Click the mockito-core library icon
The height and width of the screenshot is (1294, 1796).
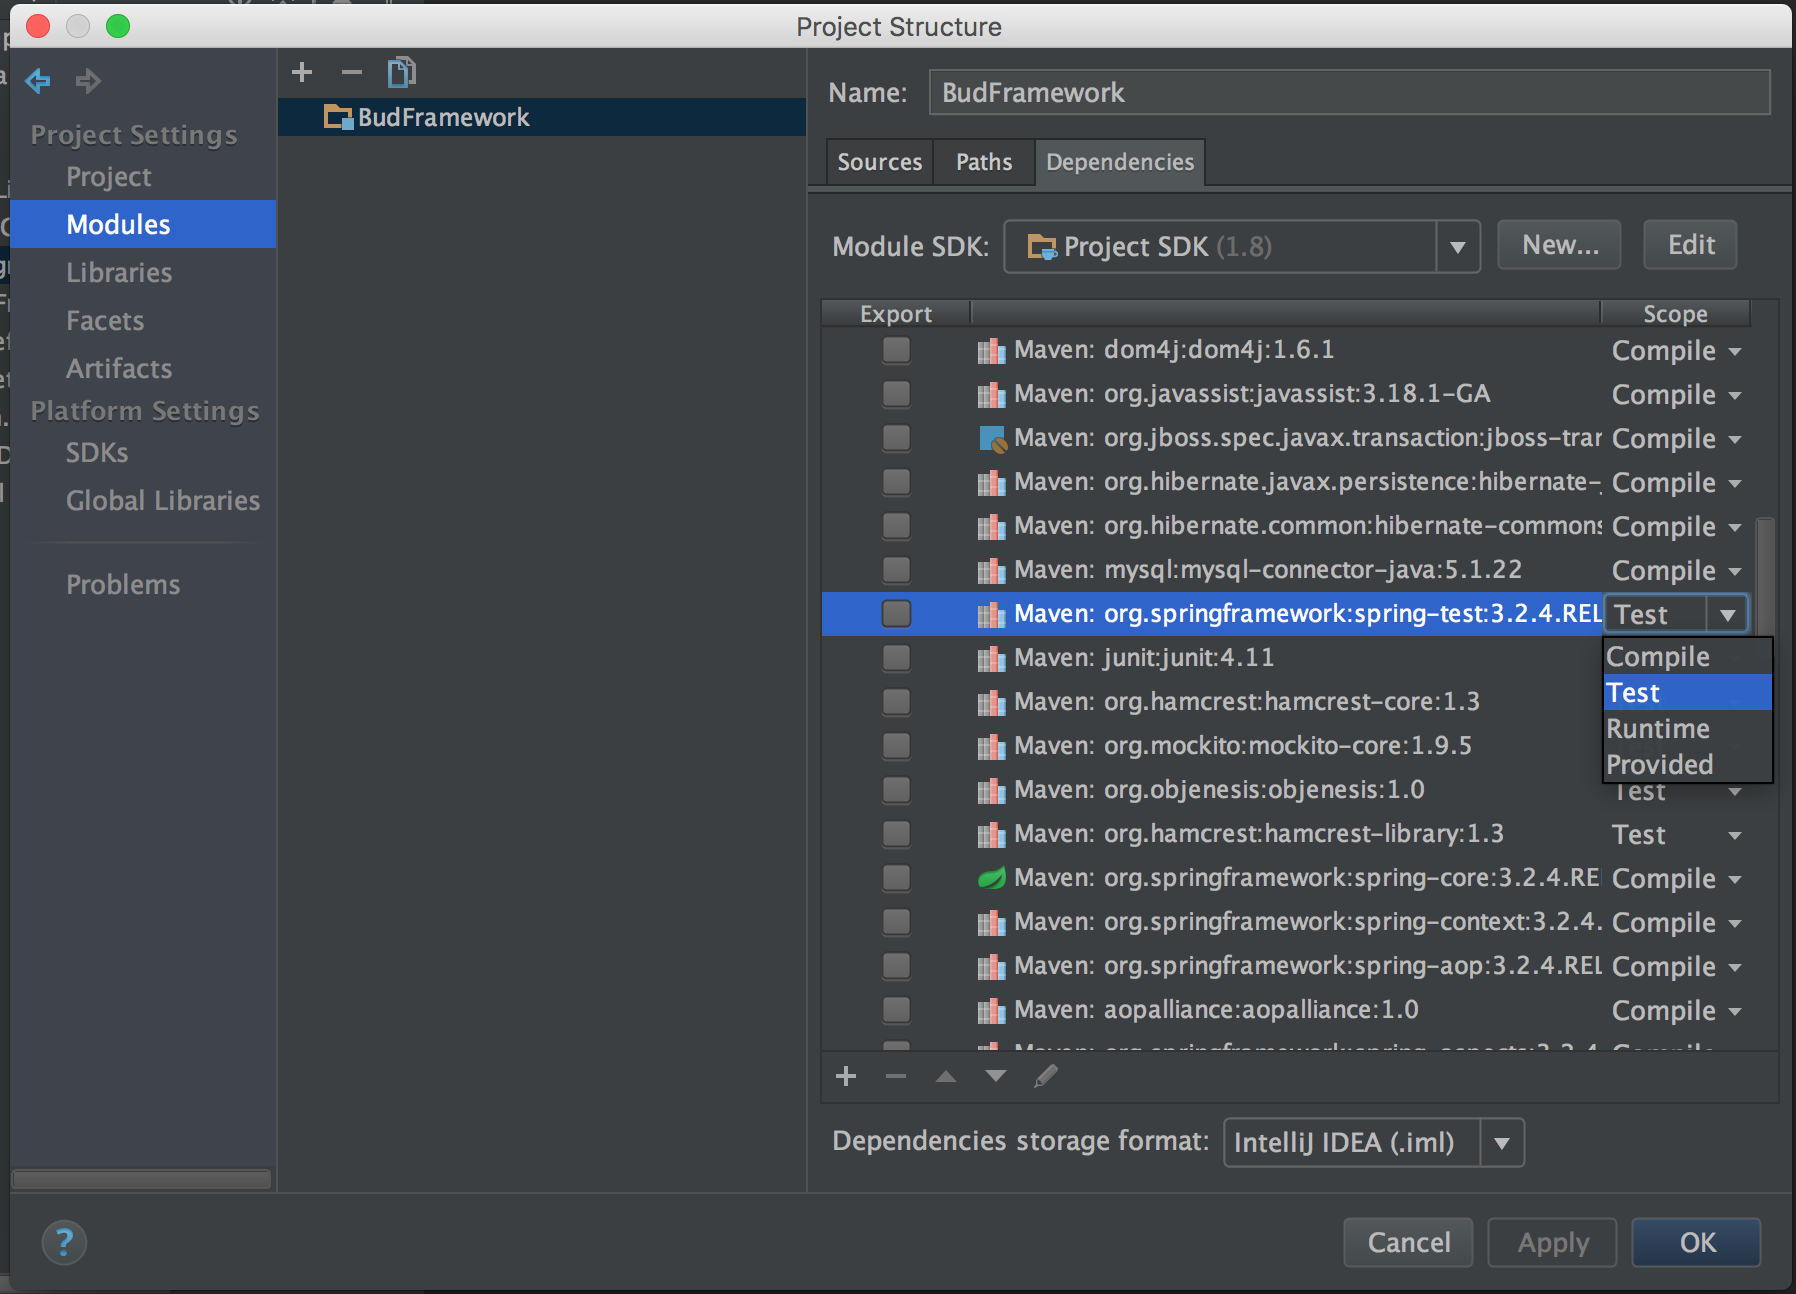point(991,746)
